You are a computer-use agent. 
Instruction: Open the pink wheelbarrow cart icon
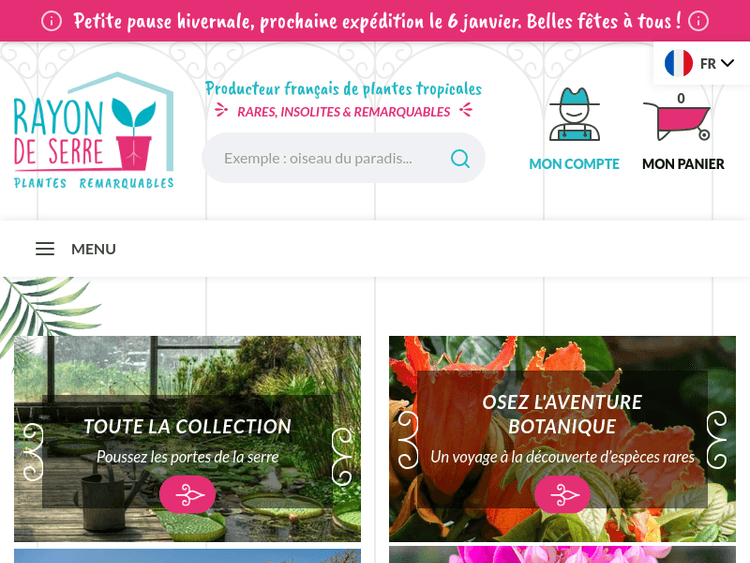[x=677, y=122]
